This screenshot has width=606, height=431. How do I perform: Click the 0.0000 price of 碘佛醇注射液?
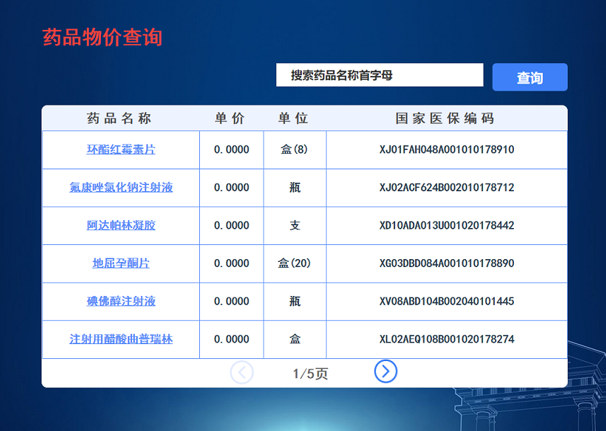pyautogui.click(x=232, y=301)
